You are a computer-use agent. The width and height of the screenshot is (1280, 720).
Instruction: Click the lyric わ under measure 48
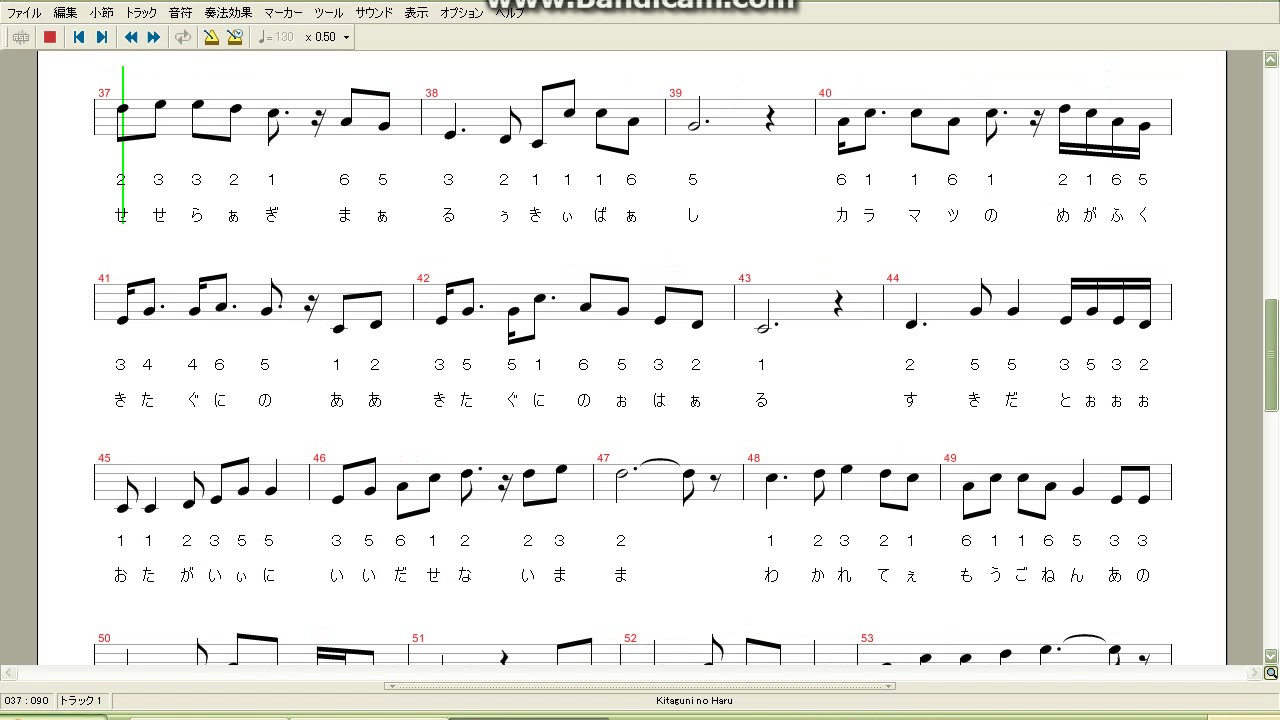(x=771, y=575)
